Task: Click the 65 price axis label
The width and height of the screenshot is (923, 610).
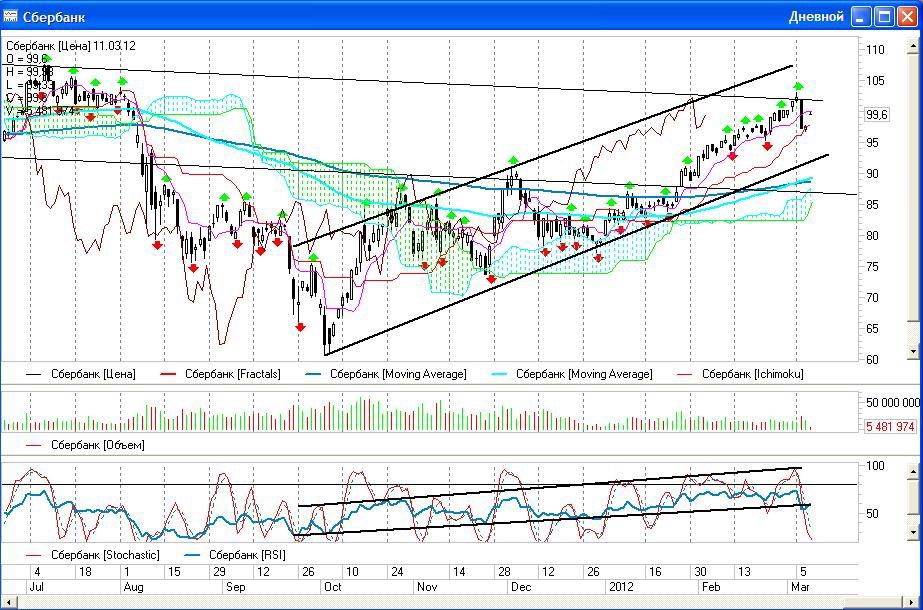Action: pyautogui.click(x=872, y=329)
